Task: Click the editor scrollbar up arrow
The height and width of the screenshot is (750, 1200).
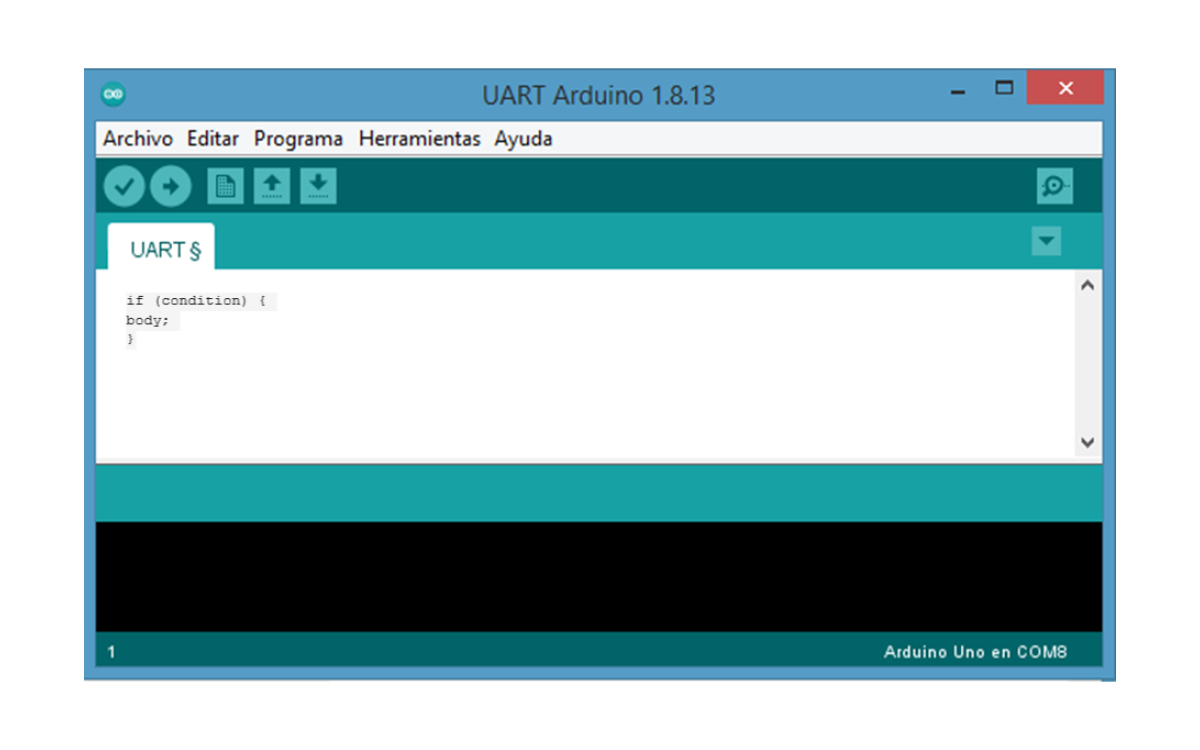Action: [x=1088, y=285]
